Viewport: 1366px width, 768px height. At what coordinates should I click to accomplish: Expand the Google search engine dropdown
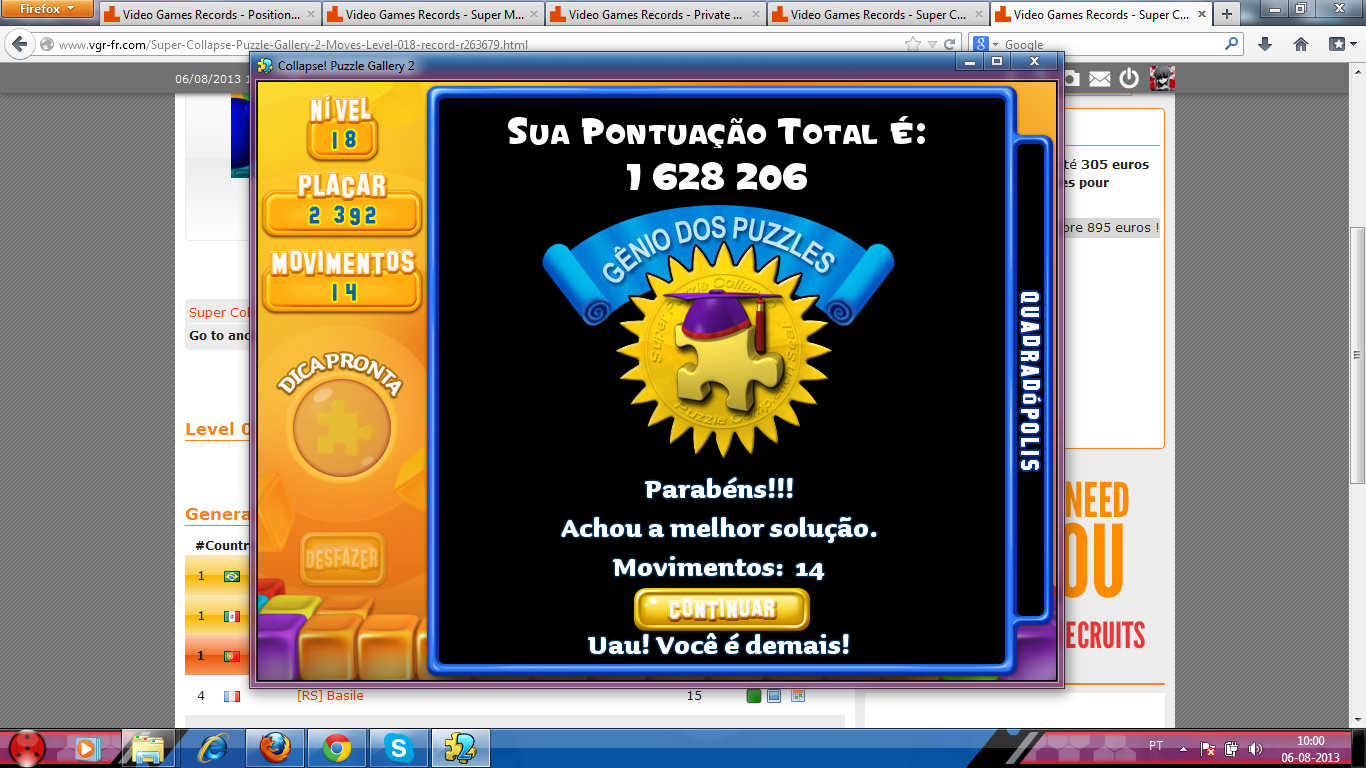(x=987, y=44)
